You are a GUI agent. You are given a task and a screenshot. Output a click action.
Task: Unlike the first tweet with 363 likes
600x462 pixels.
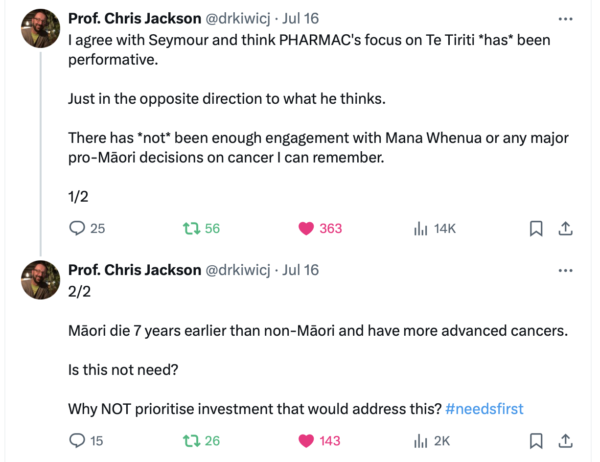(x=306, y=228)
